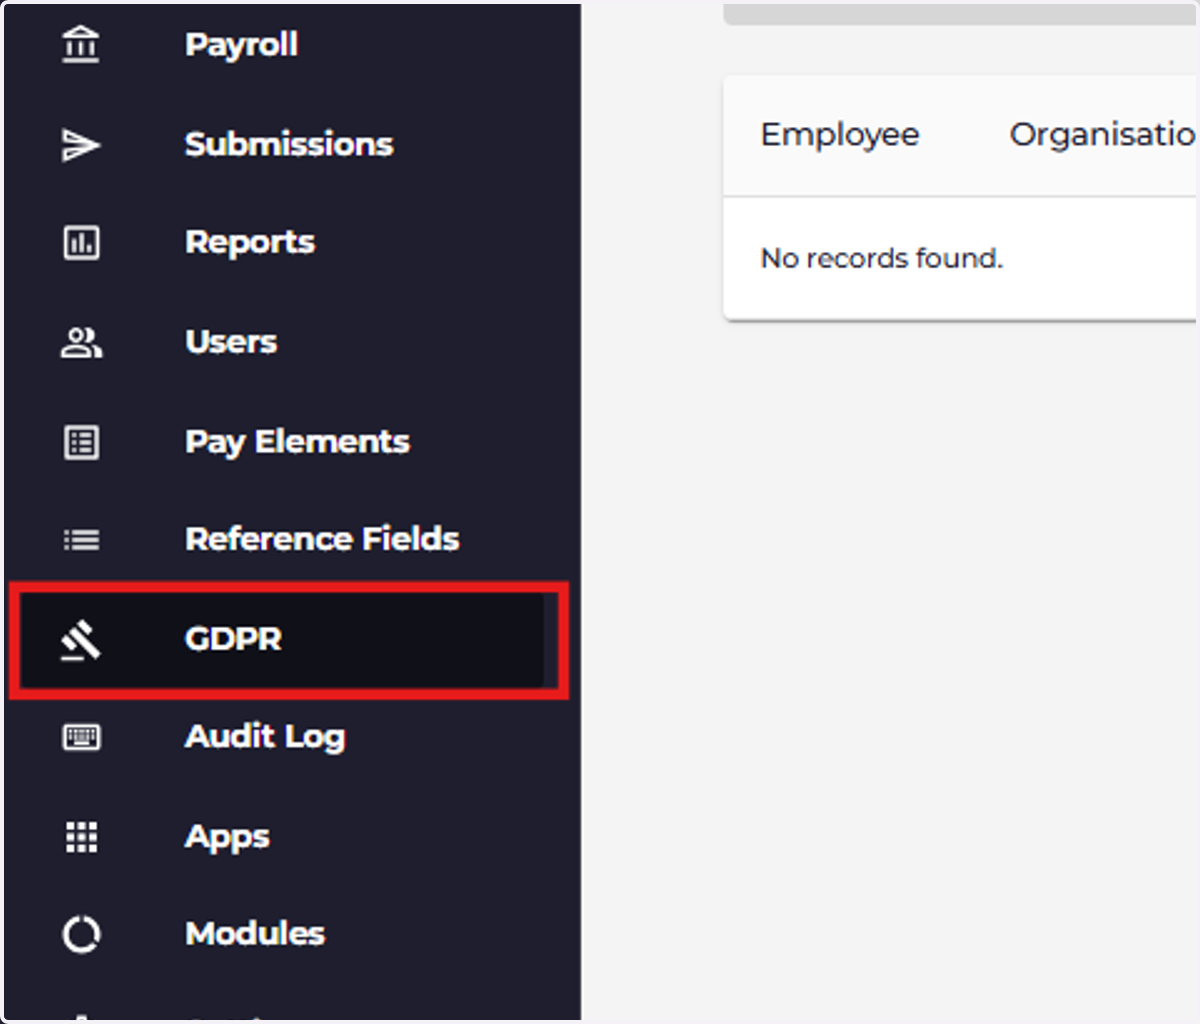Viewport: 1200px width, 1024px height.
Task: Click the Payroll bank building icon
Action: pos(81,45)
